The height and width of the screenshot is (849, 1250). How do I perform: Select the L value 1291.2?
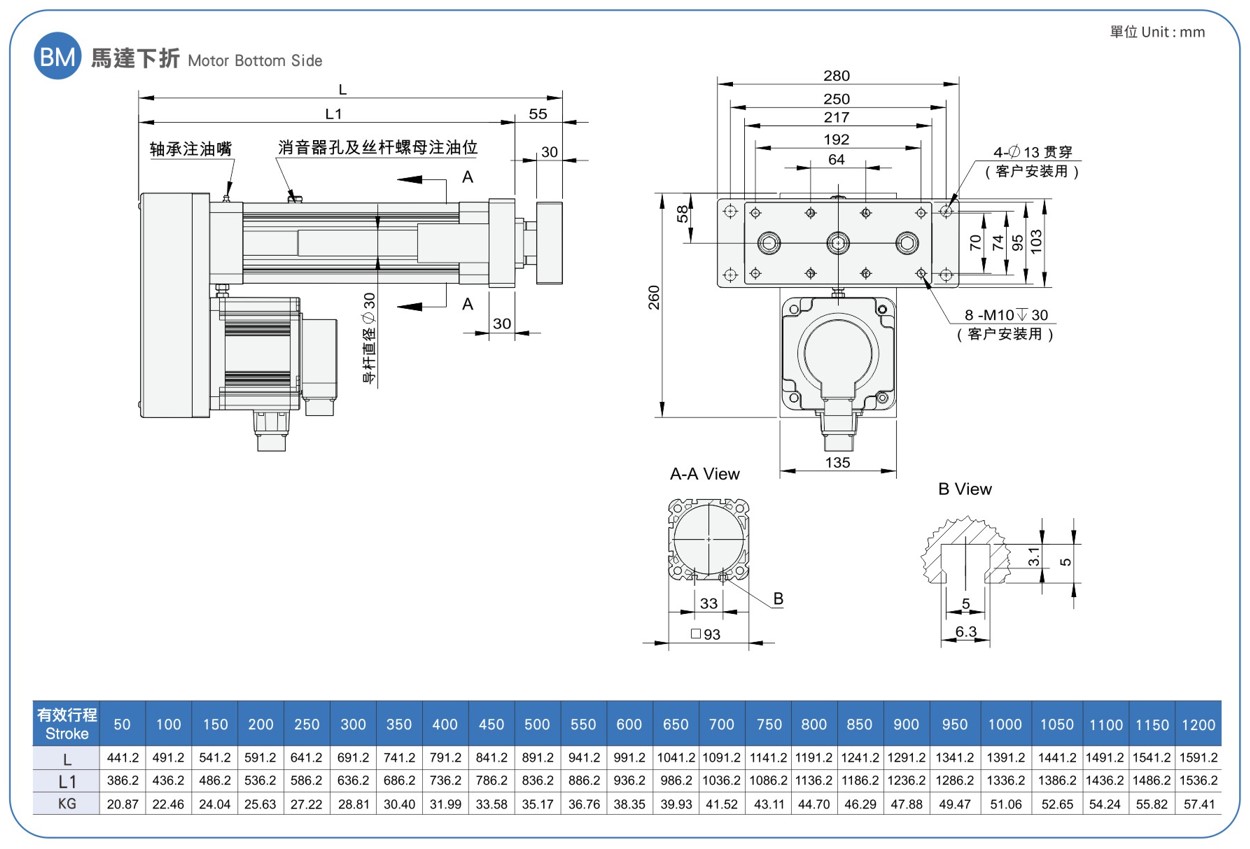(x=907, y=758)
